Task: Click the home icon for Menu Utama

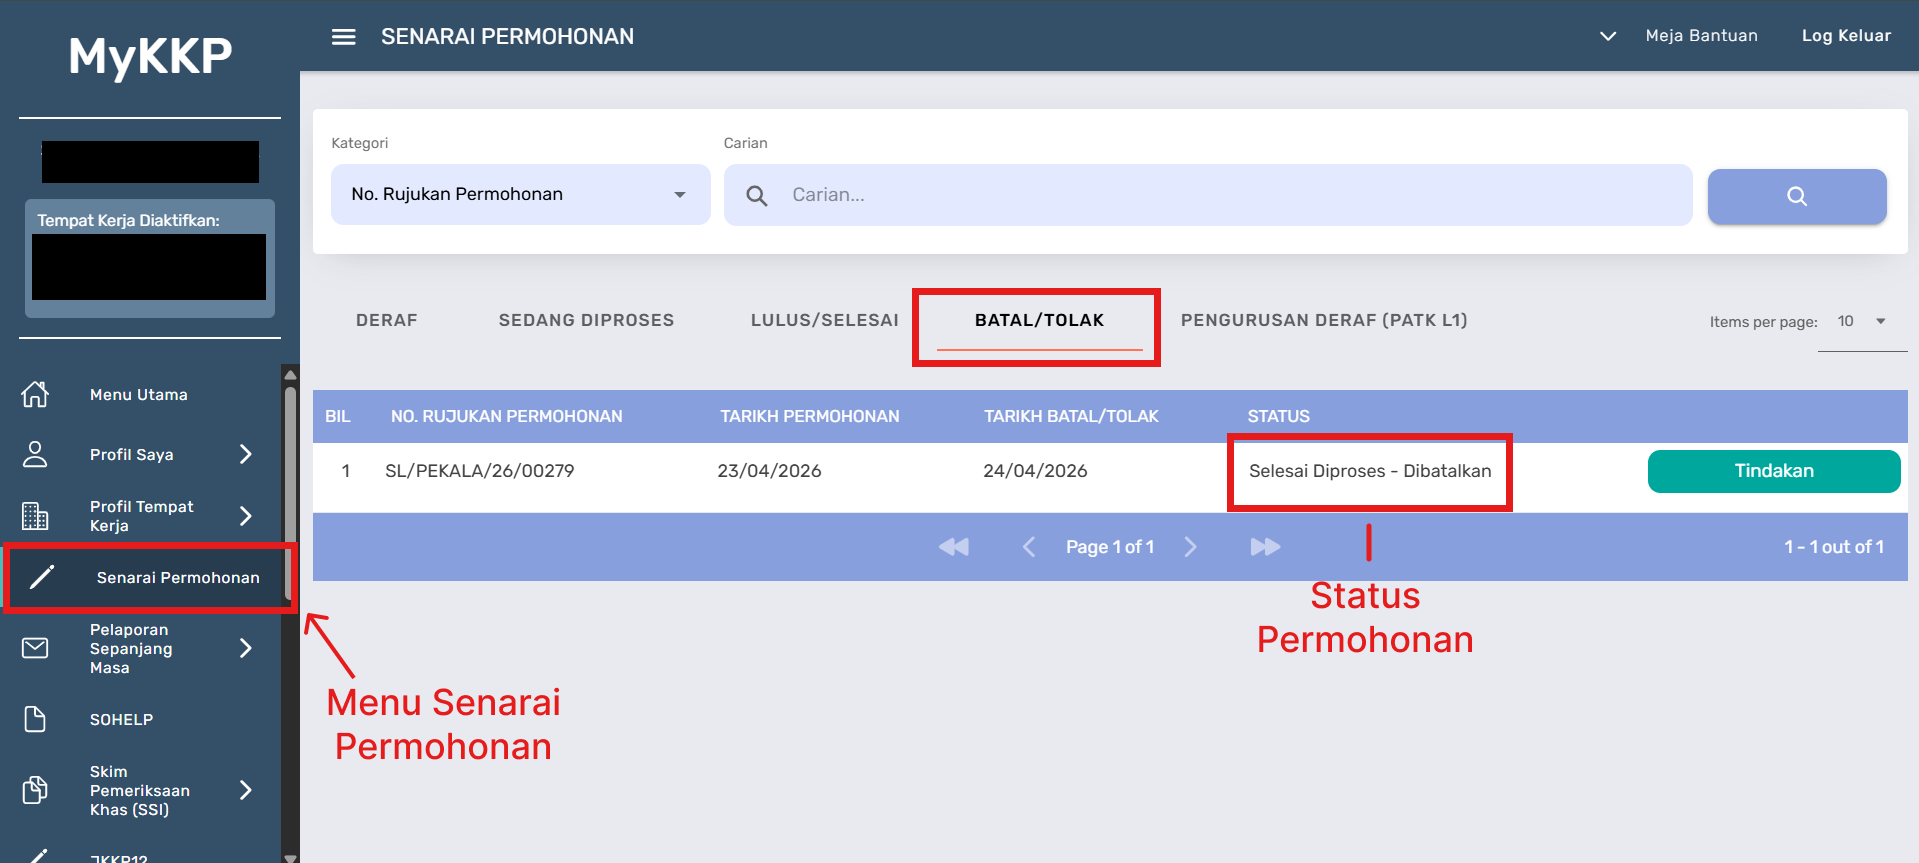Action: point(35,395)
